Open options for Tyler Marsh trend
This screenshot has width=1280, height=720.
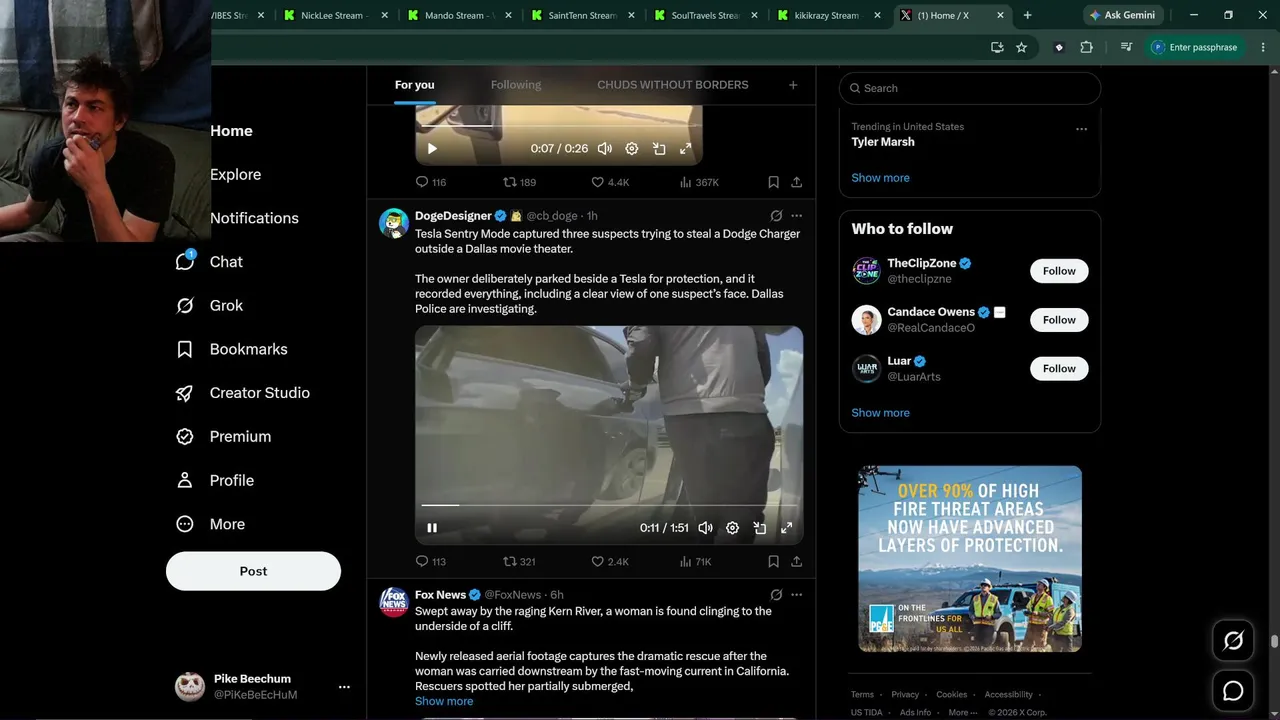tap(1081, 129)
